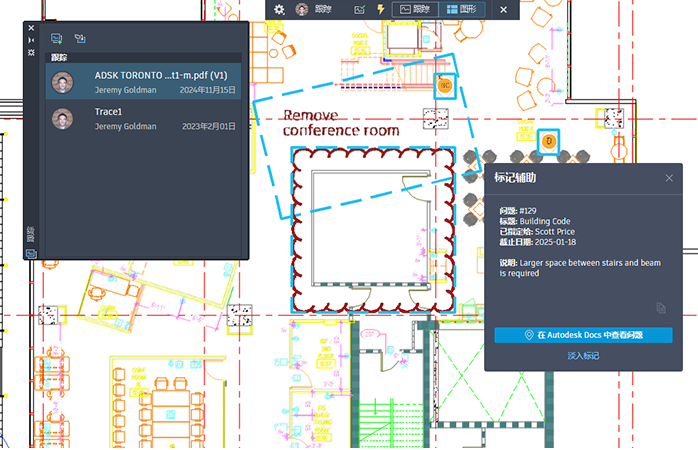Viewport: 698px width, 450px height.
Task: Open the trace palette properties gear
Action: pos(31,52)
